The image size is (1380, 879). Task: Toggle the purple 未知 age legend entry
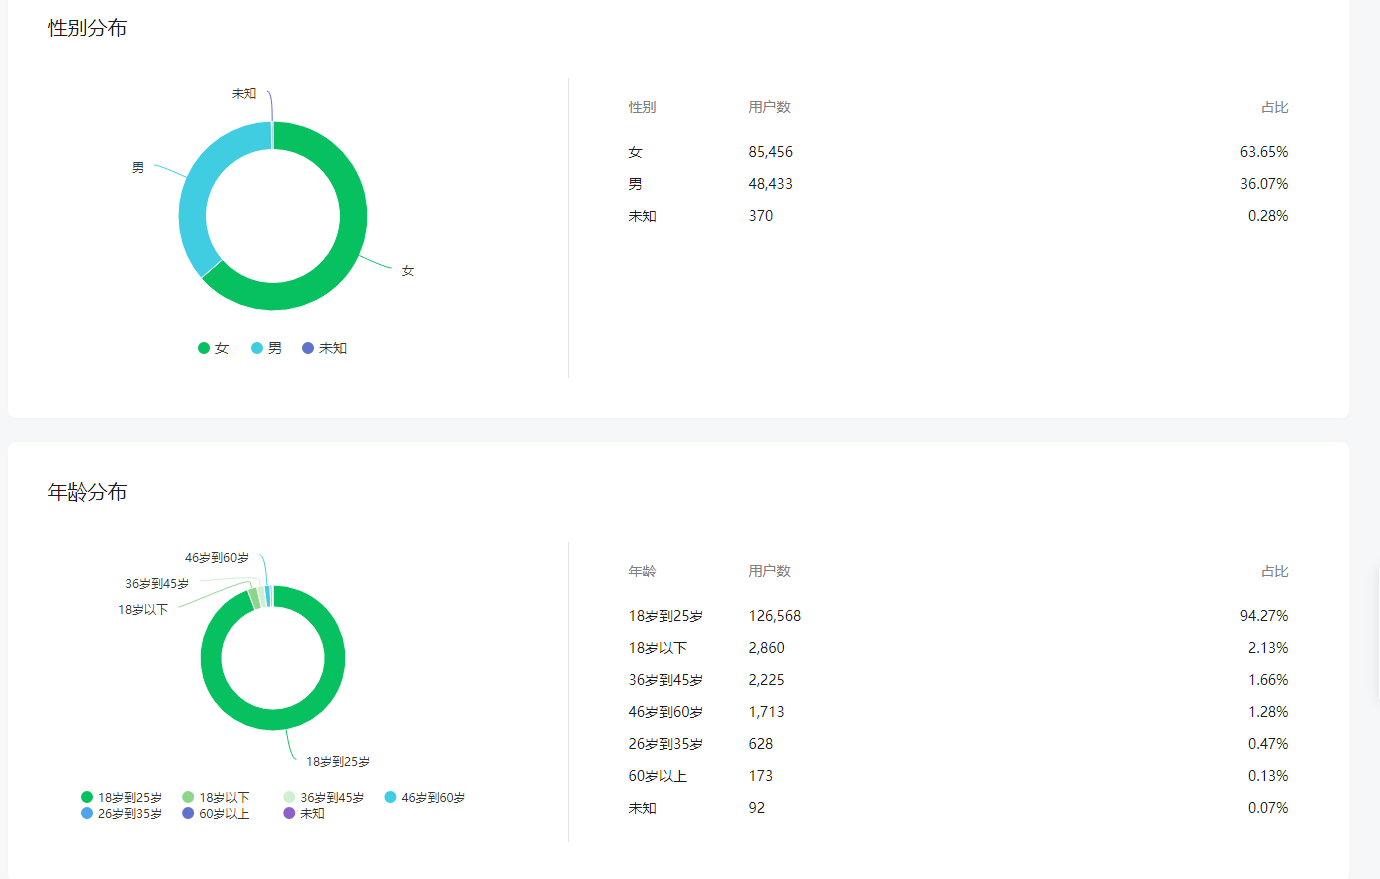(x=304, y=813)
